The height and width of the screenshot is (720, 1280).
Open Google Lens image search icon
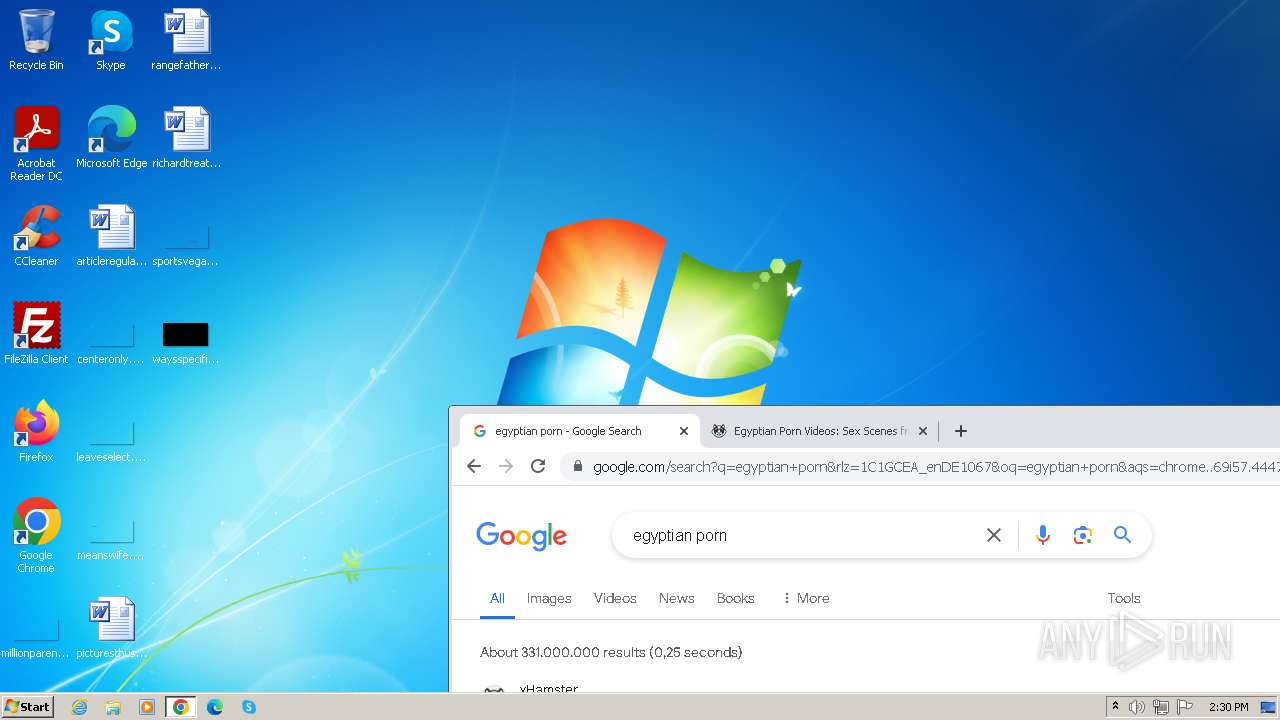point(1082,535)
